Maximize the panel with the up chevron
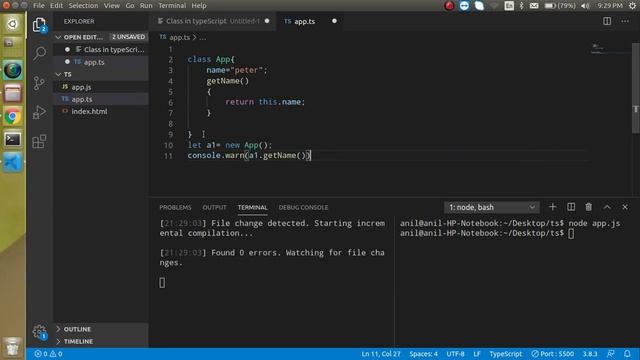Screen dimensions: 640x360 coord(607,207)
